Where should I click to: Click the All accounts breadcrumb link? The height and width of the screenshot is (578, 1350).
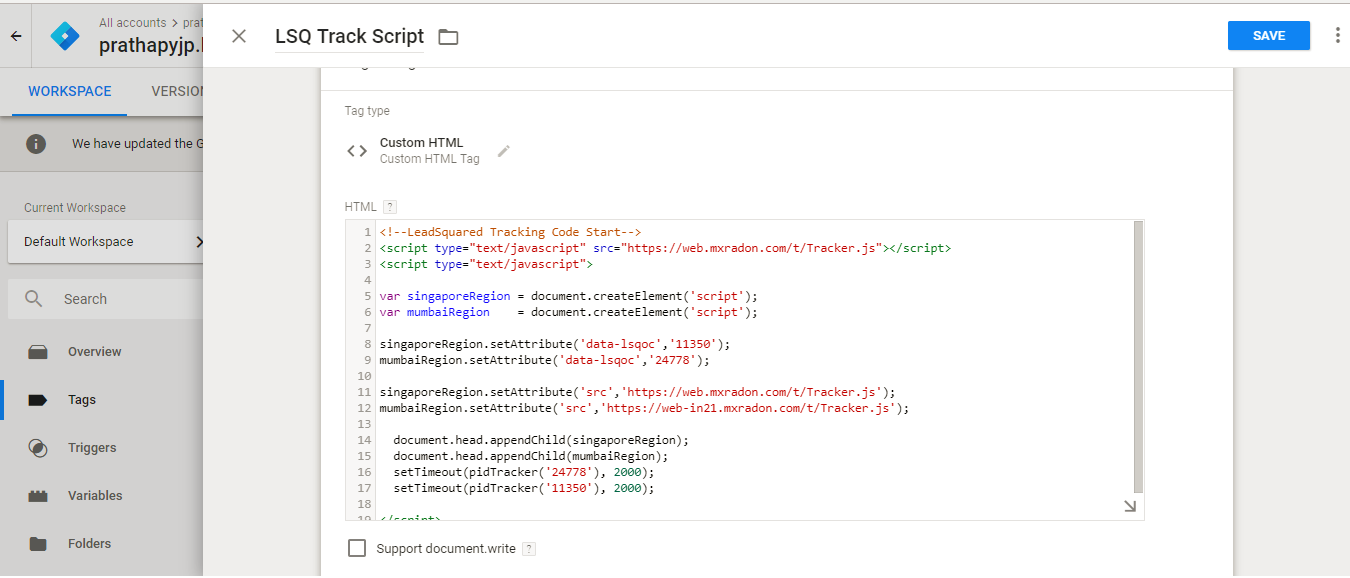134,22
